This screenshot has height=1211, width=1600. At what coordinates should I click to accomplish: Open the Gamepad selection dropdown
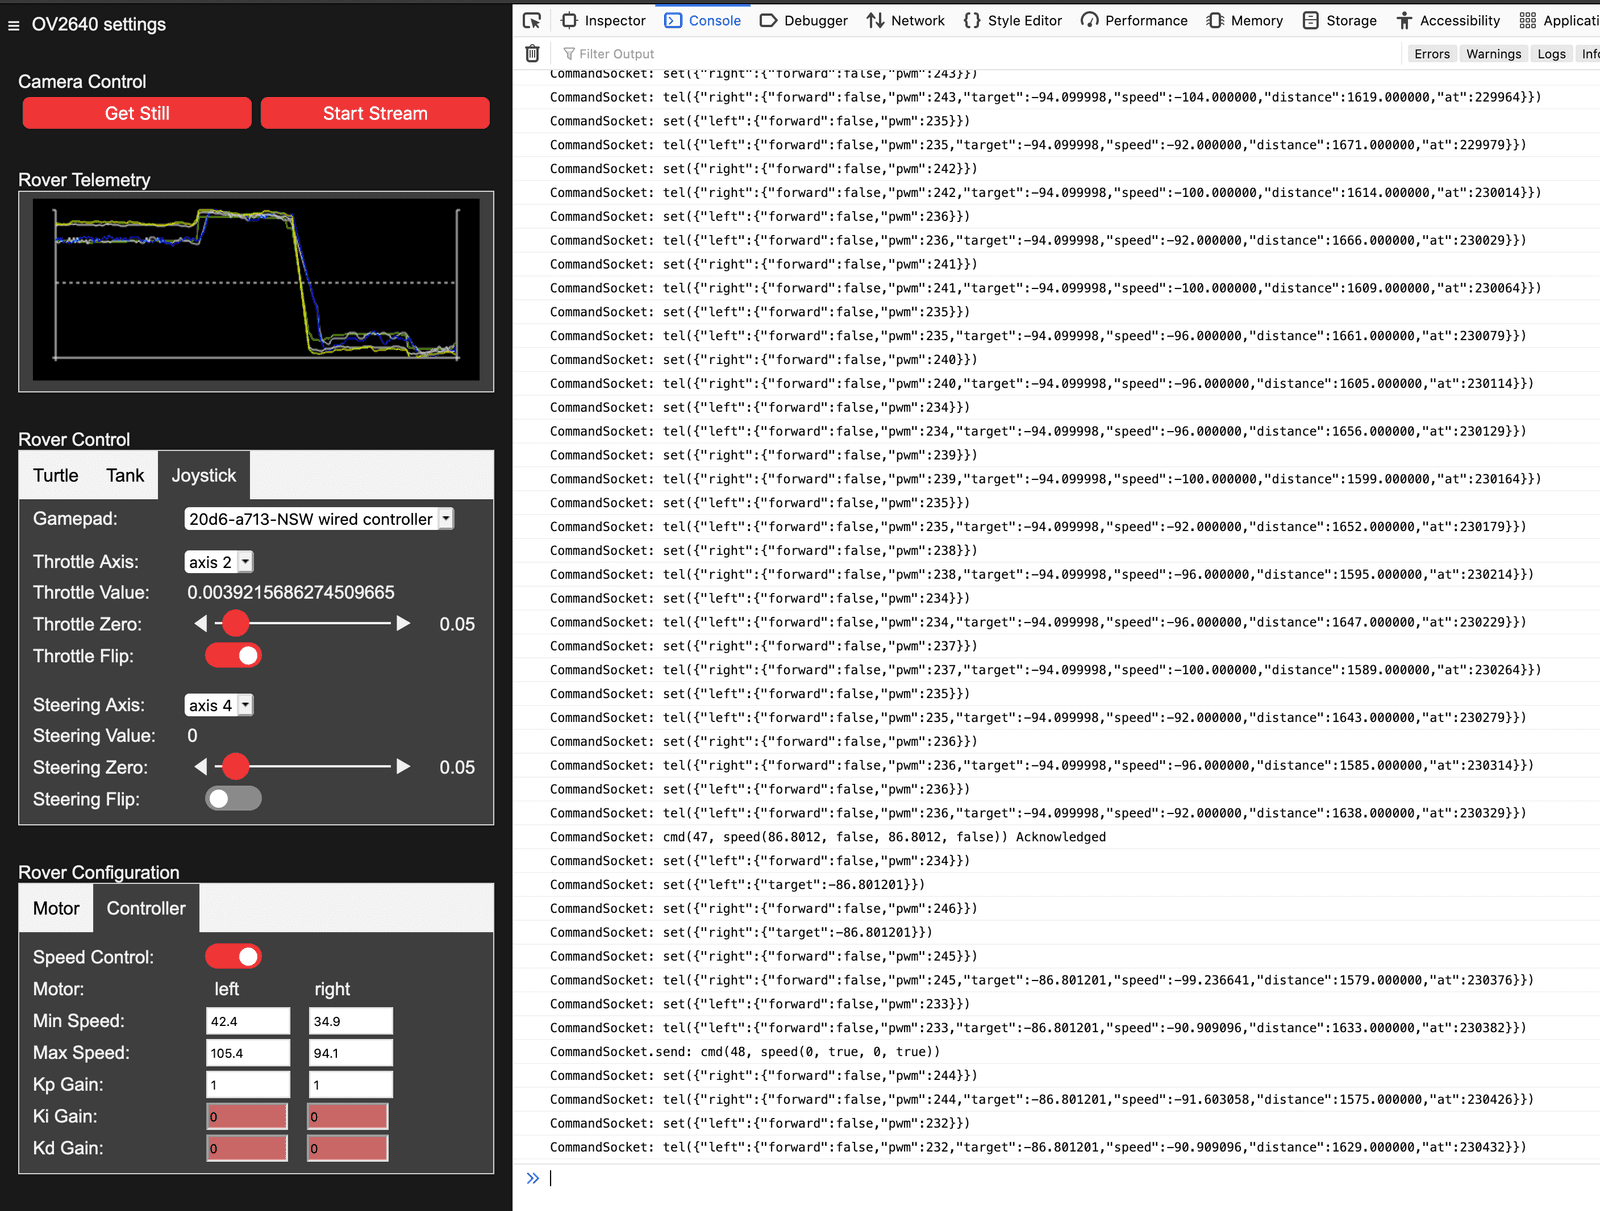pos(319,519)
